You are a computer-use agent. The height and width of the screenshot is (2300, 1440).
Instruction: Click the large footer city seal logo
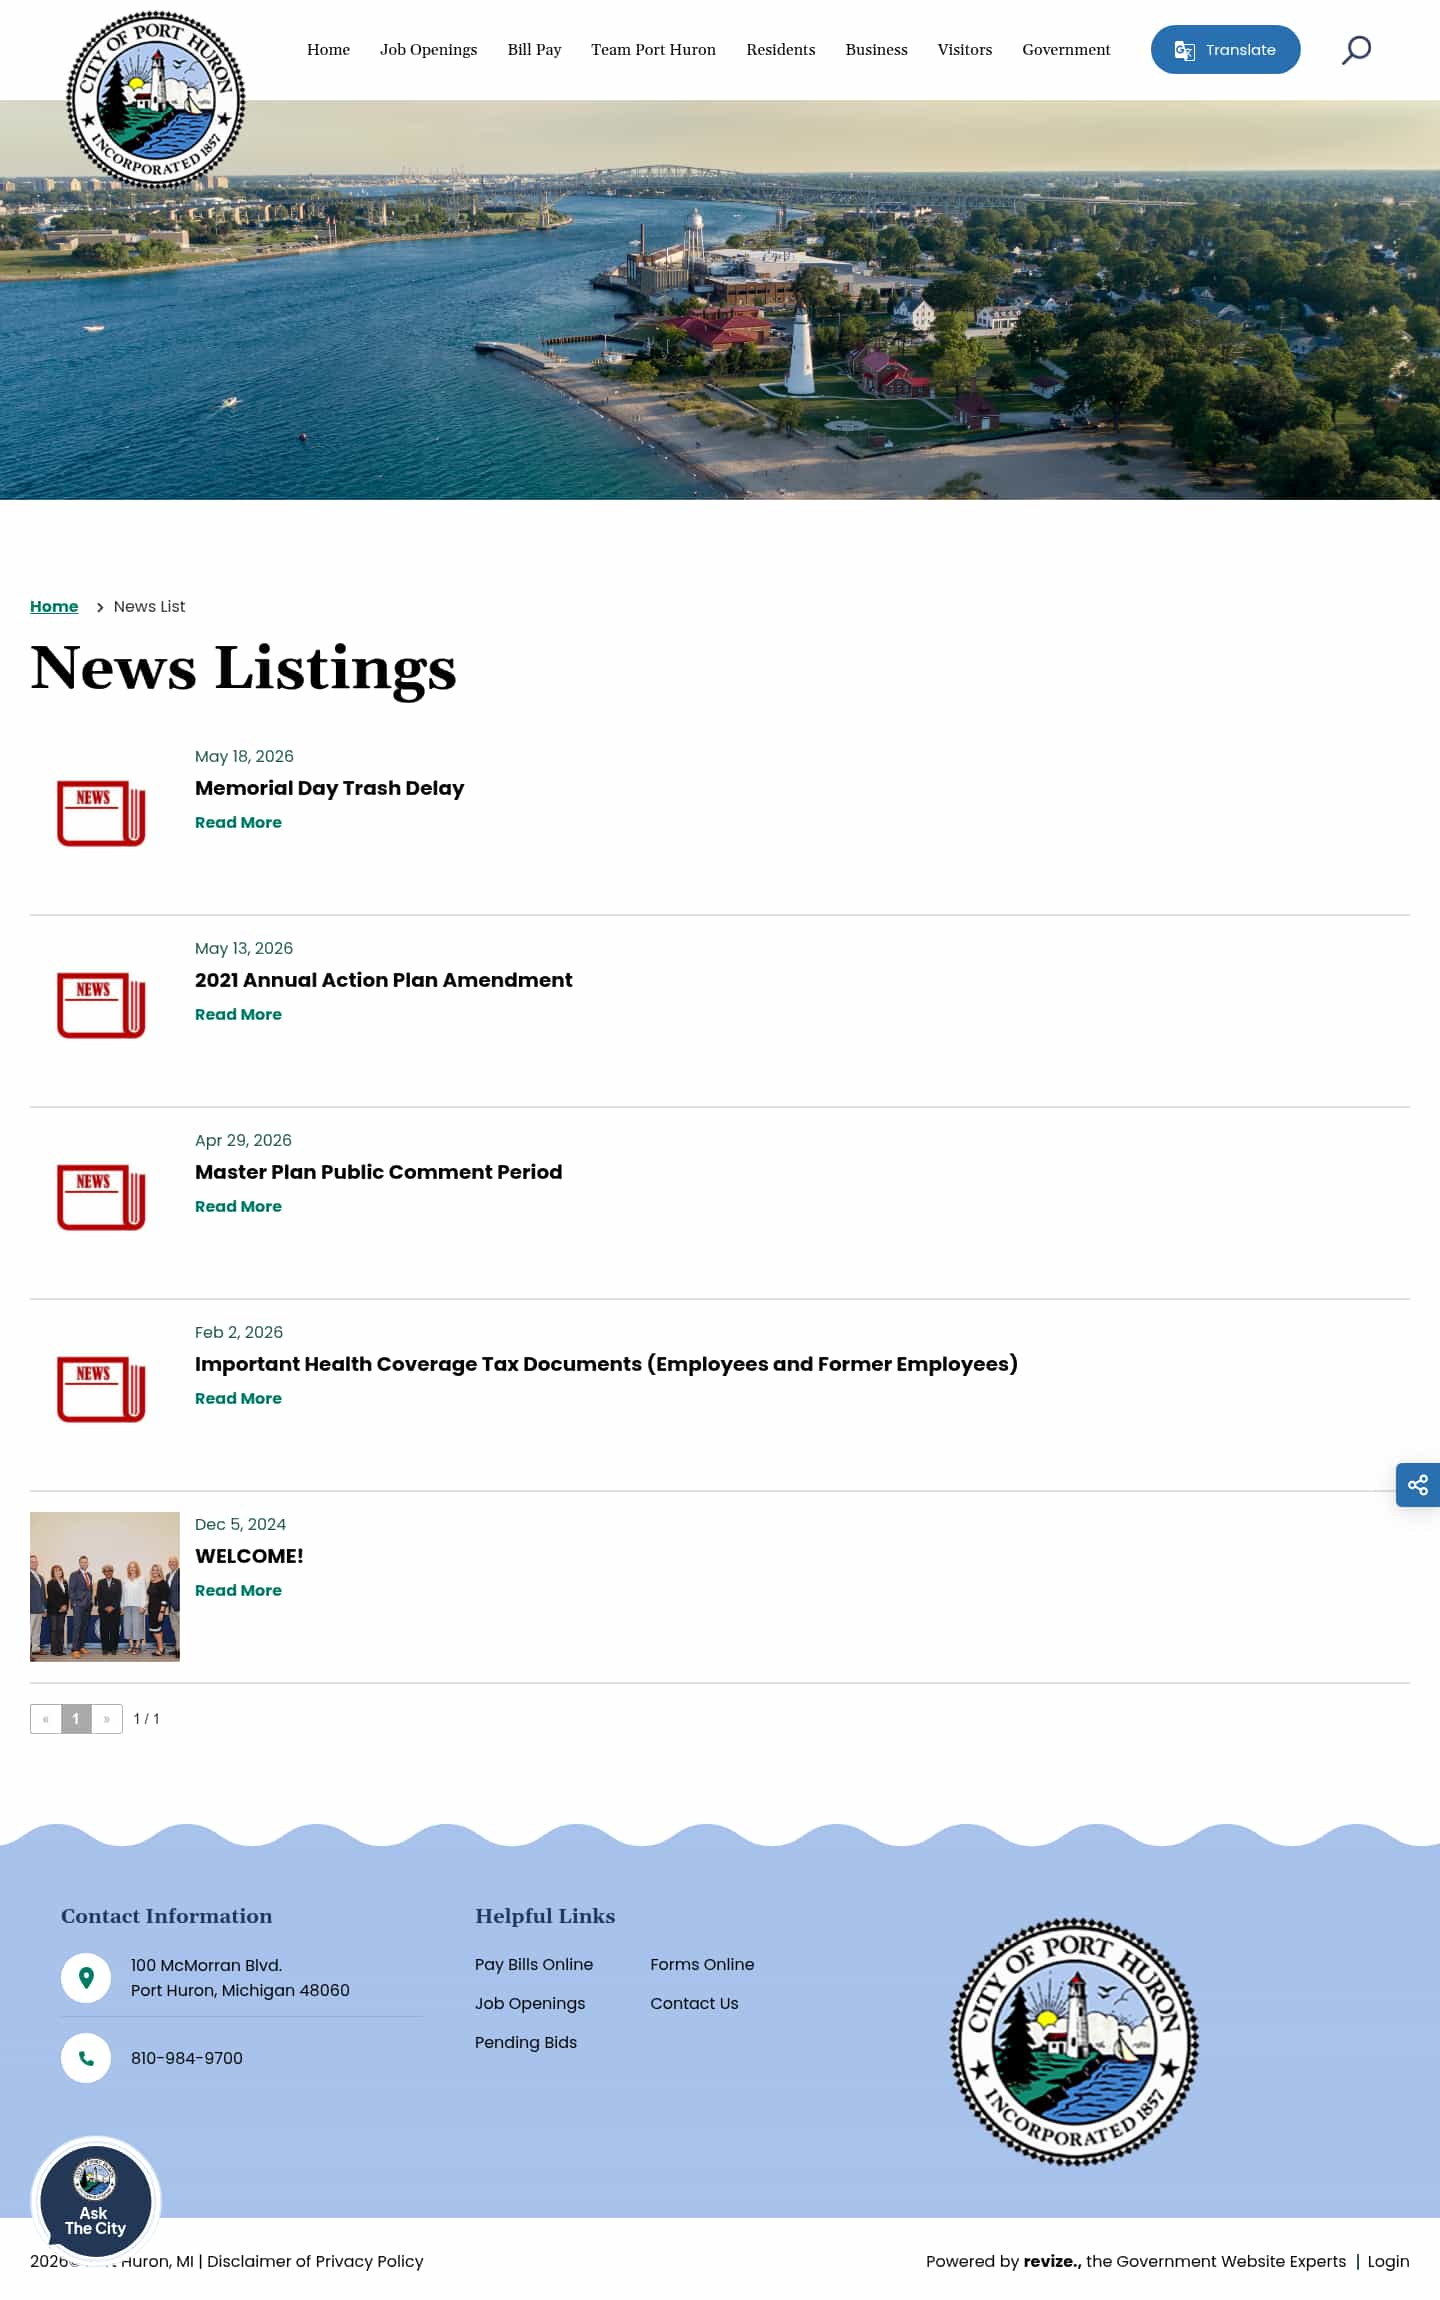pyautogui.click(x=1074, y=2042)
